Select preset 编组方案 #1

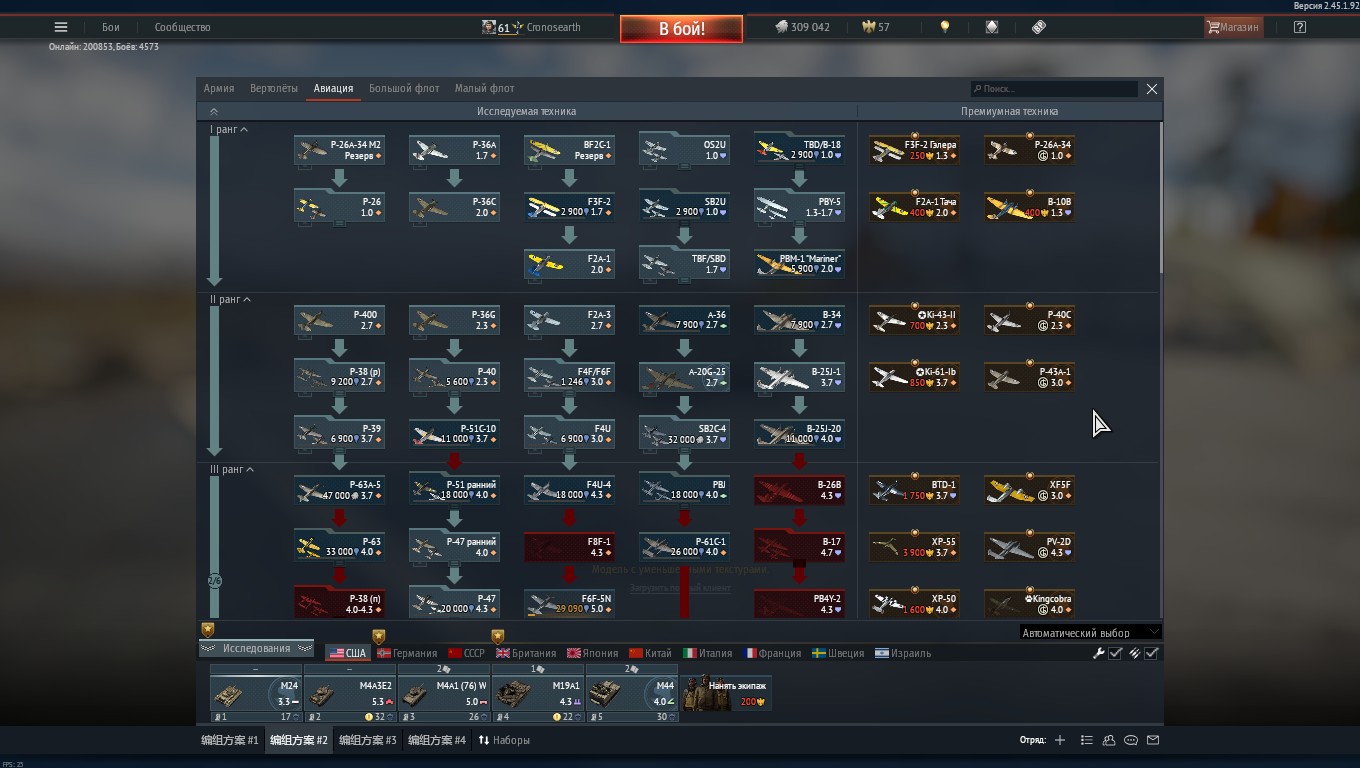(x=230, y=740)
